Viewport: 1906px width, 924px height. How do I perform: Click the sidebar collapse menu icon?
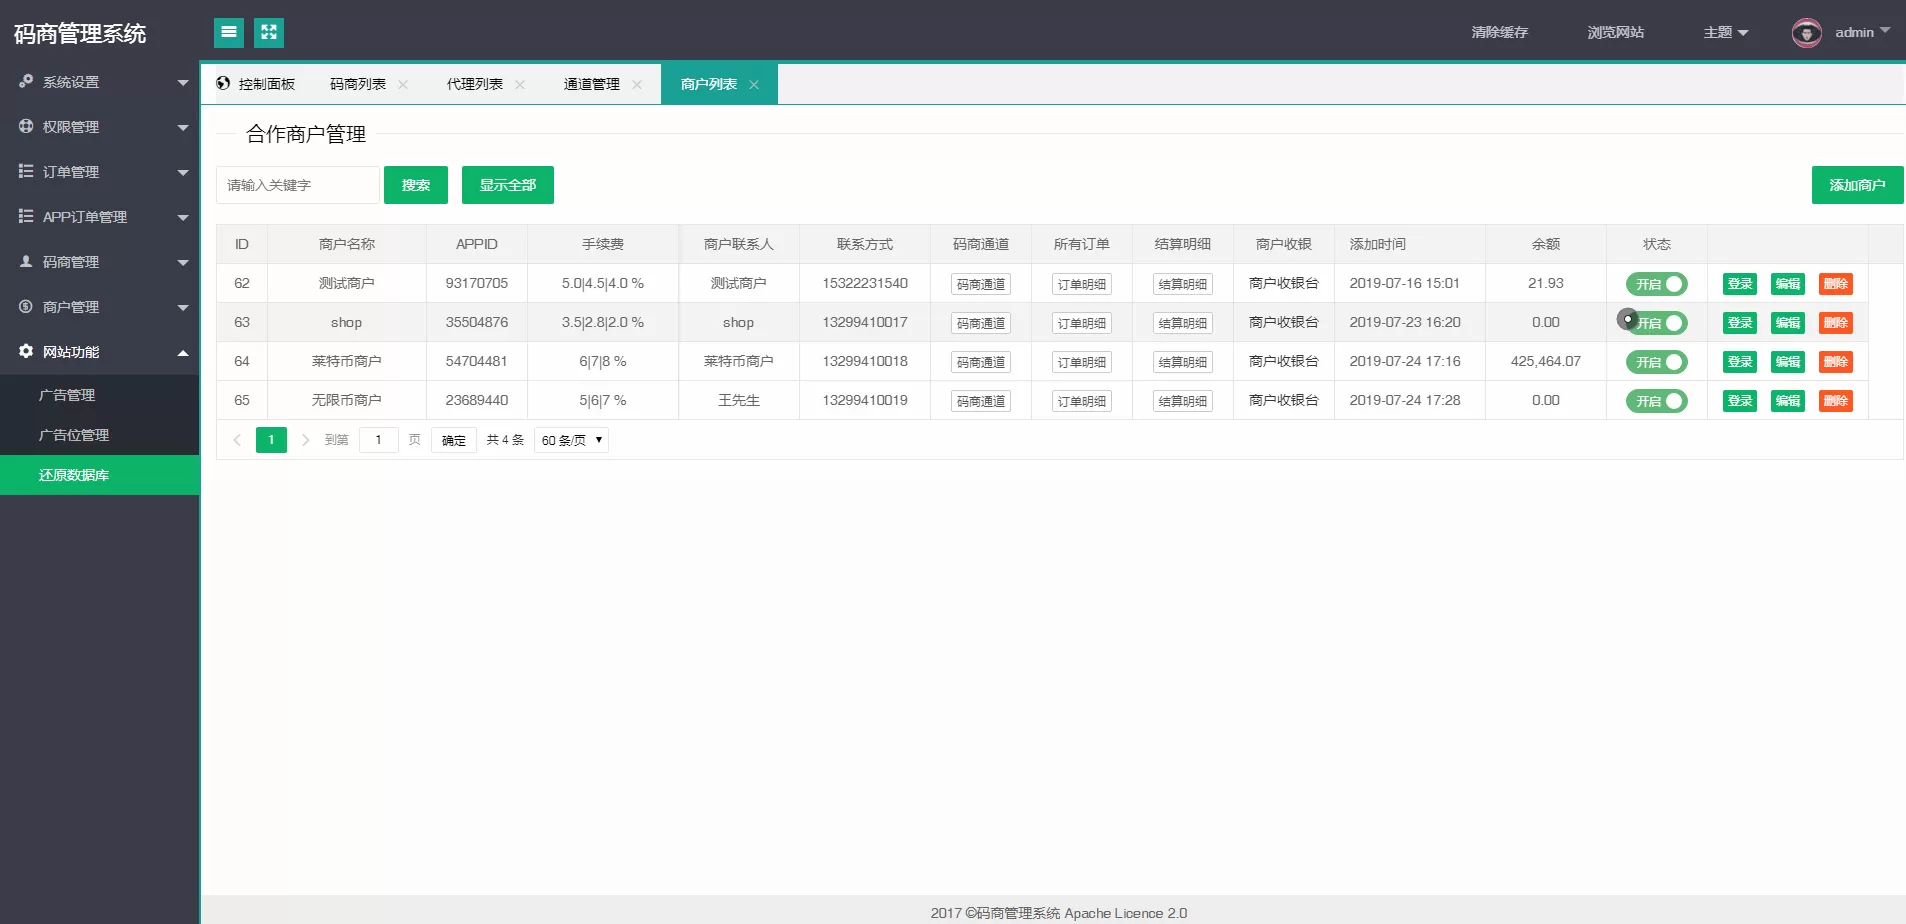(229, 33)
